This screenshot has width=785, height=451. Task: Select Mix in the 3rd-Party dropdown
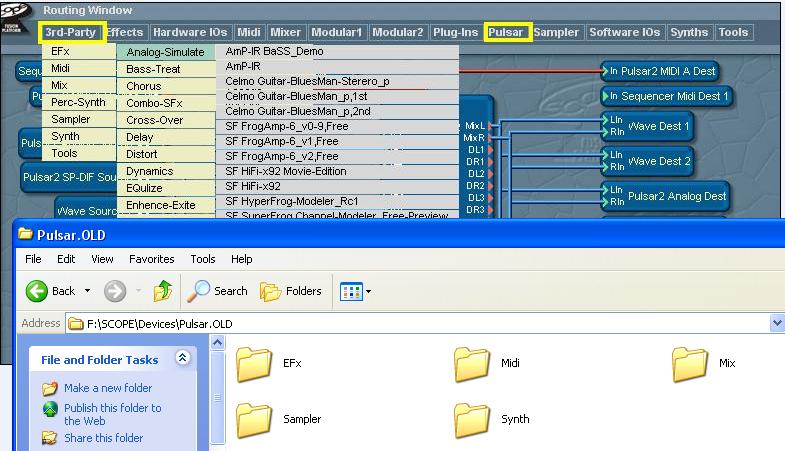[79, 86]
